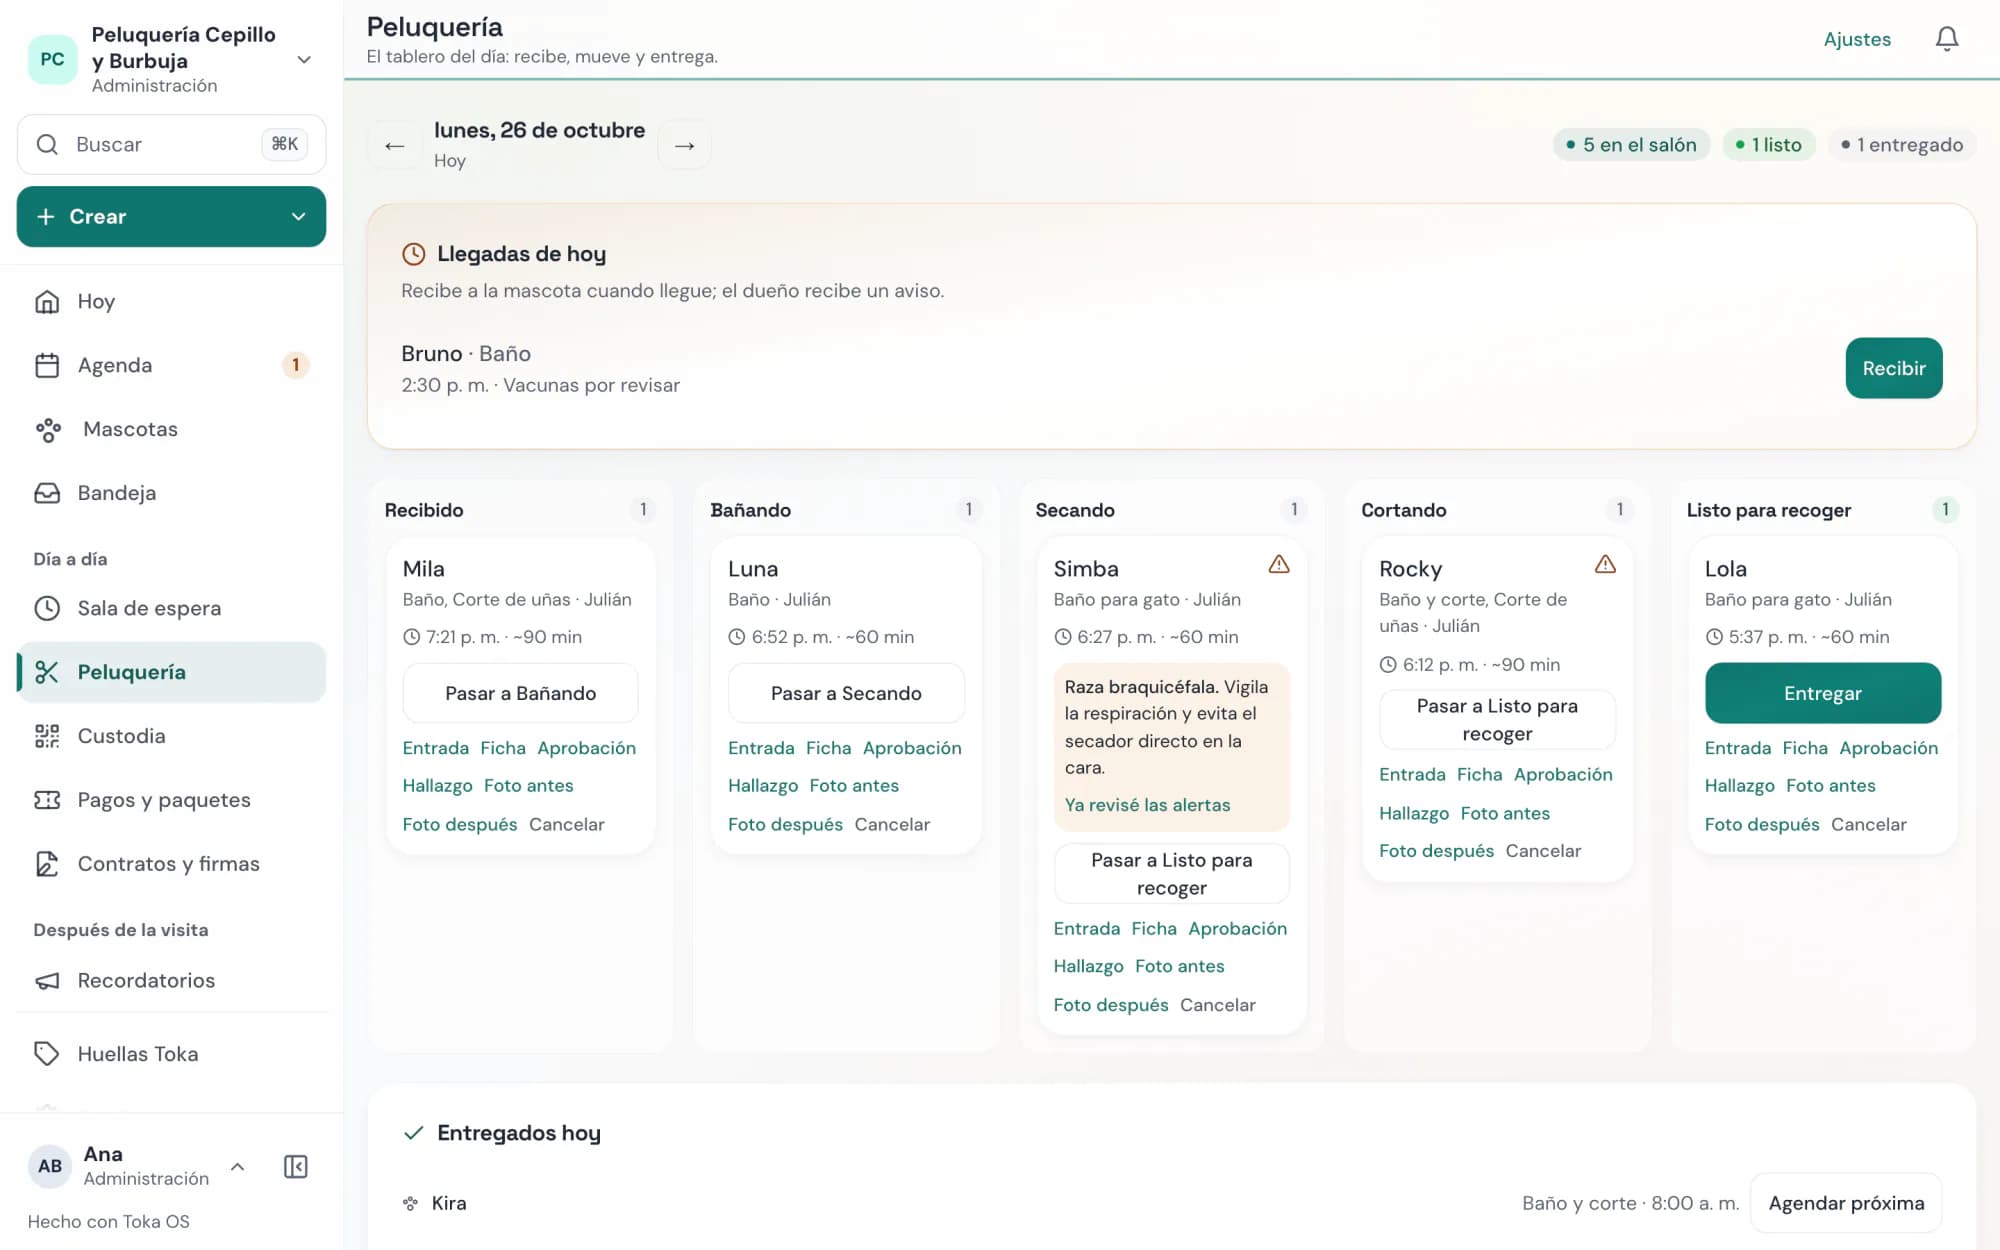Image resolution: width=2000 pixels, height=1250 pixels.
Task: Open Foto después link on Mila's card
Action: [x=460, y=824]
